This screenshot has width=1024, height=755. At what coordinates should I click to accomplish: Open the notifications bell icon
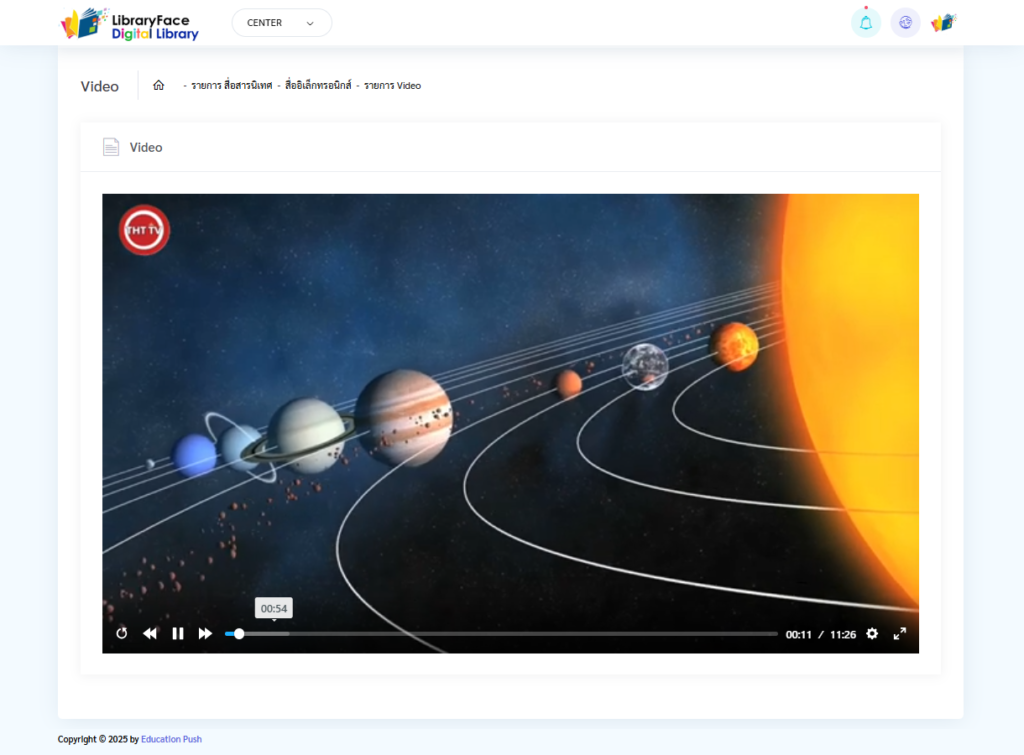point(865,23)
